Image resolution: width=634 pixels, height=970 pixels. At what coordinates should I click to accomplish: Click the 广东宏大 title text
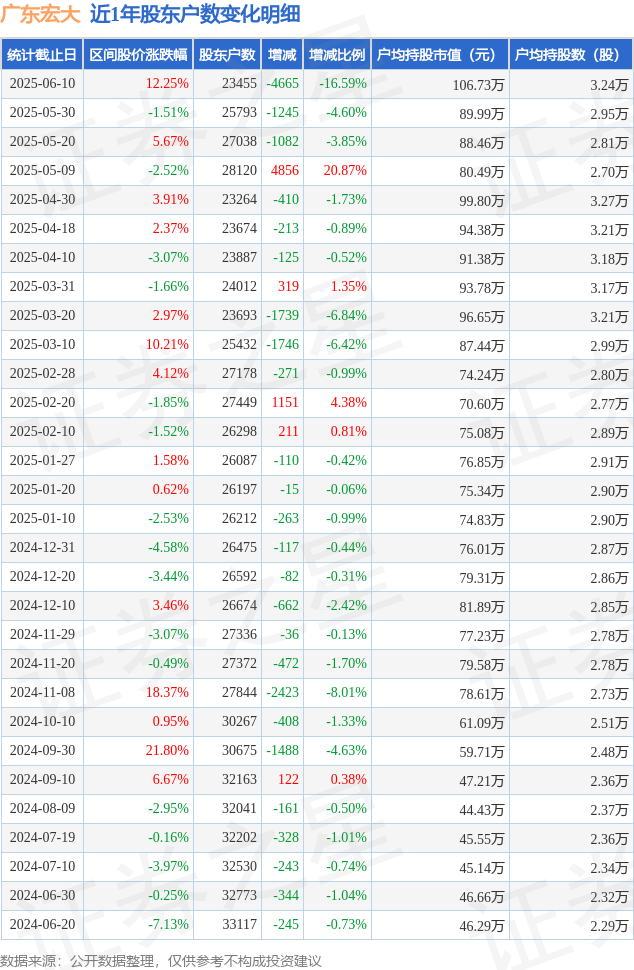coord(40,14)
